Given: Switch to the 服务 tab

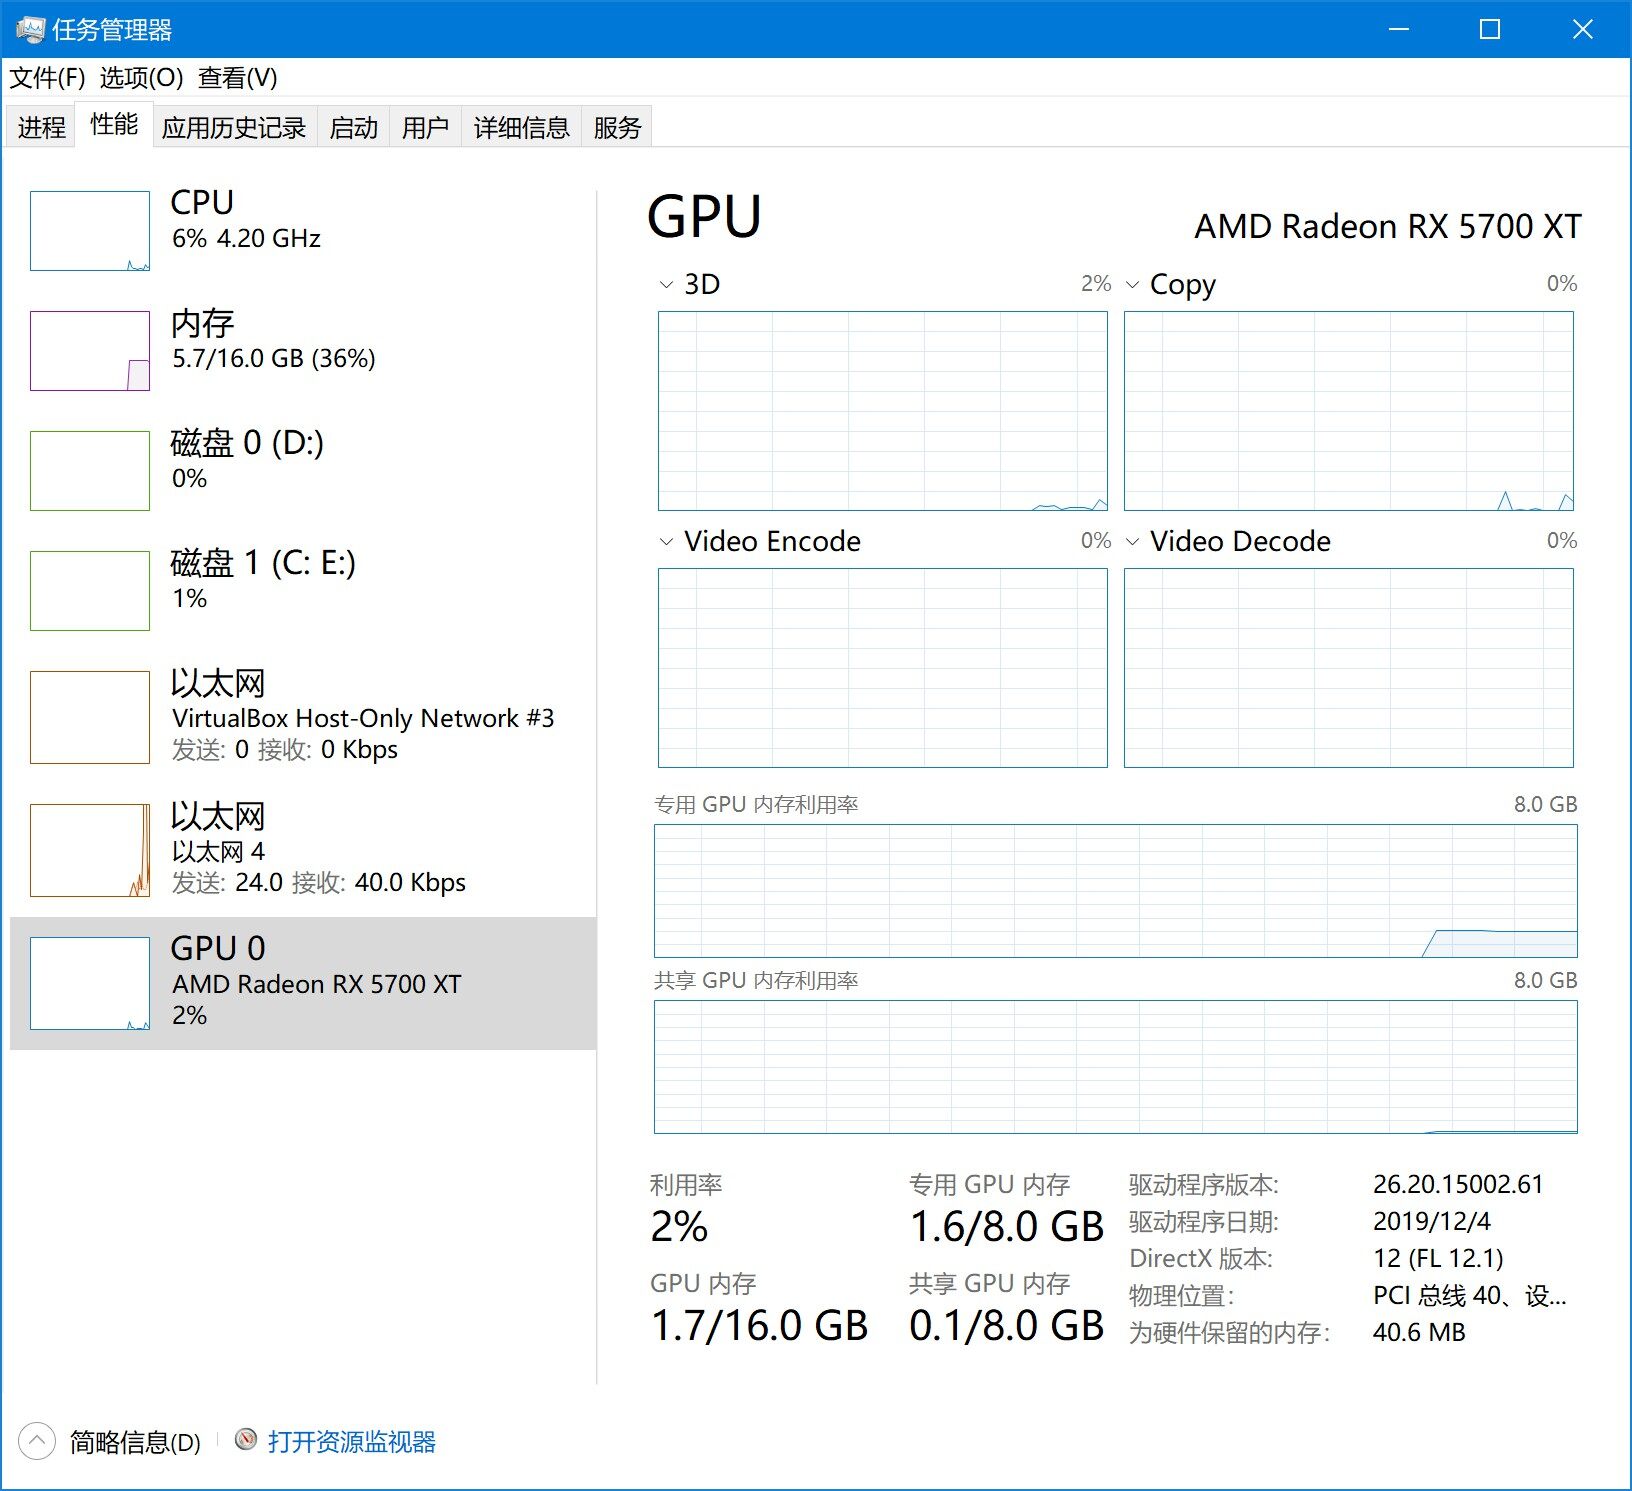Looking at the screenshot, I should point(617,127).
